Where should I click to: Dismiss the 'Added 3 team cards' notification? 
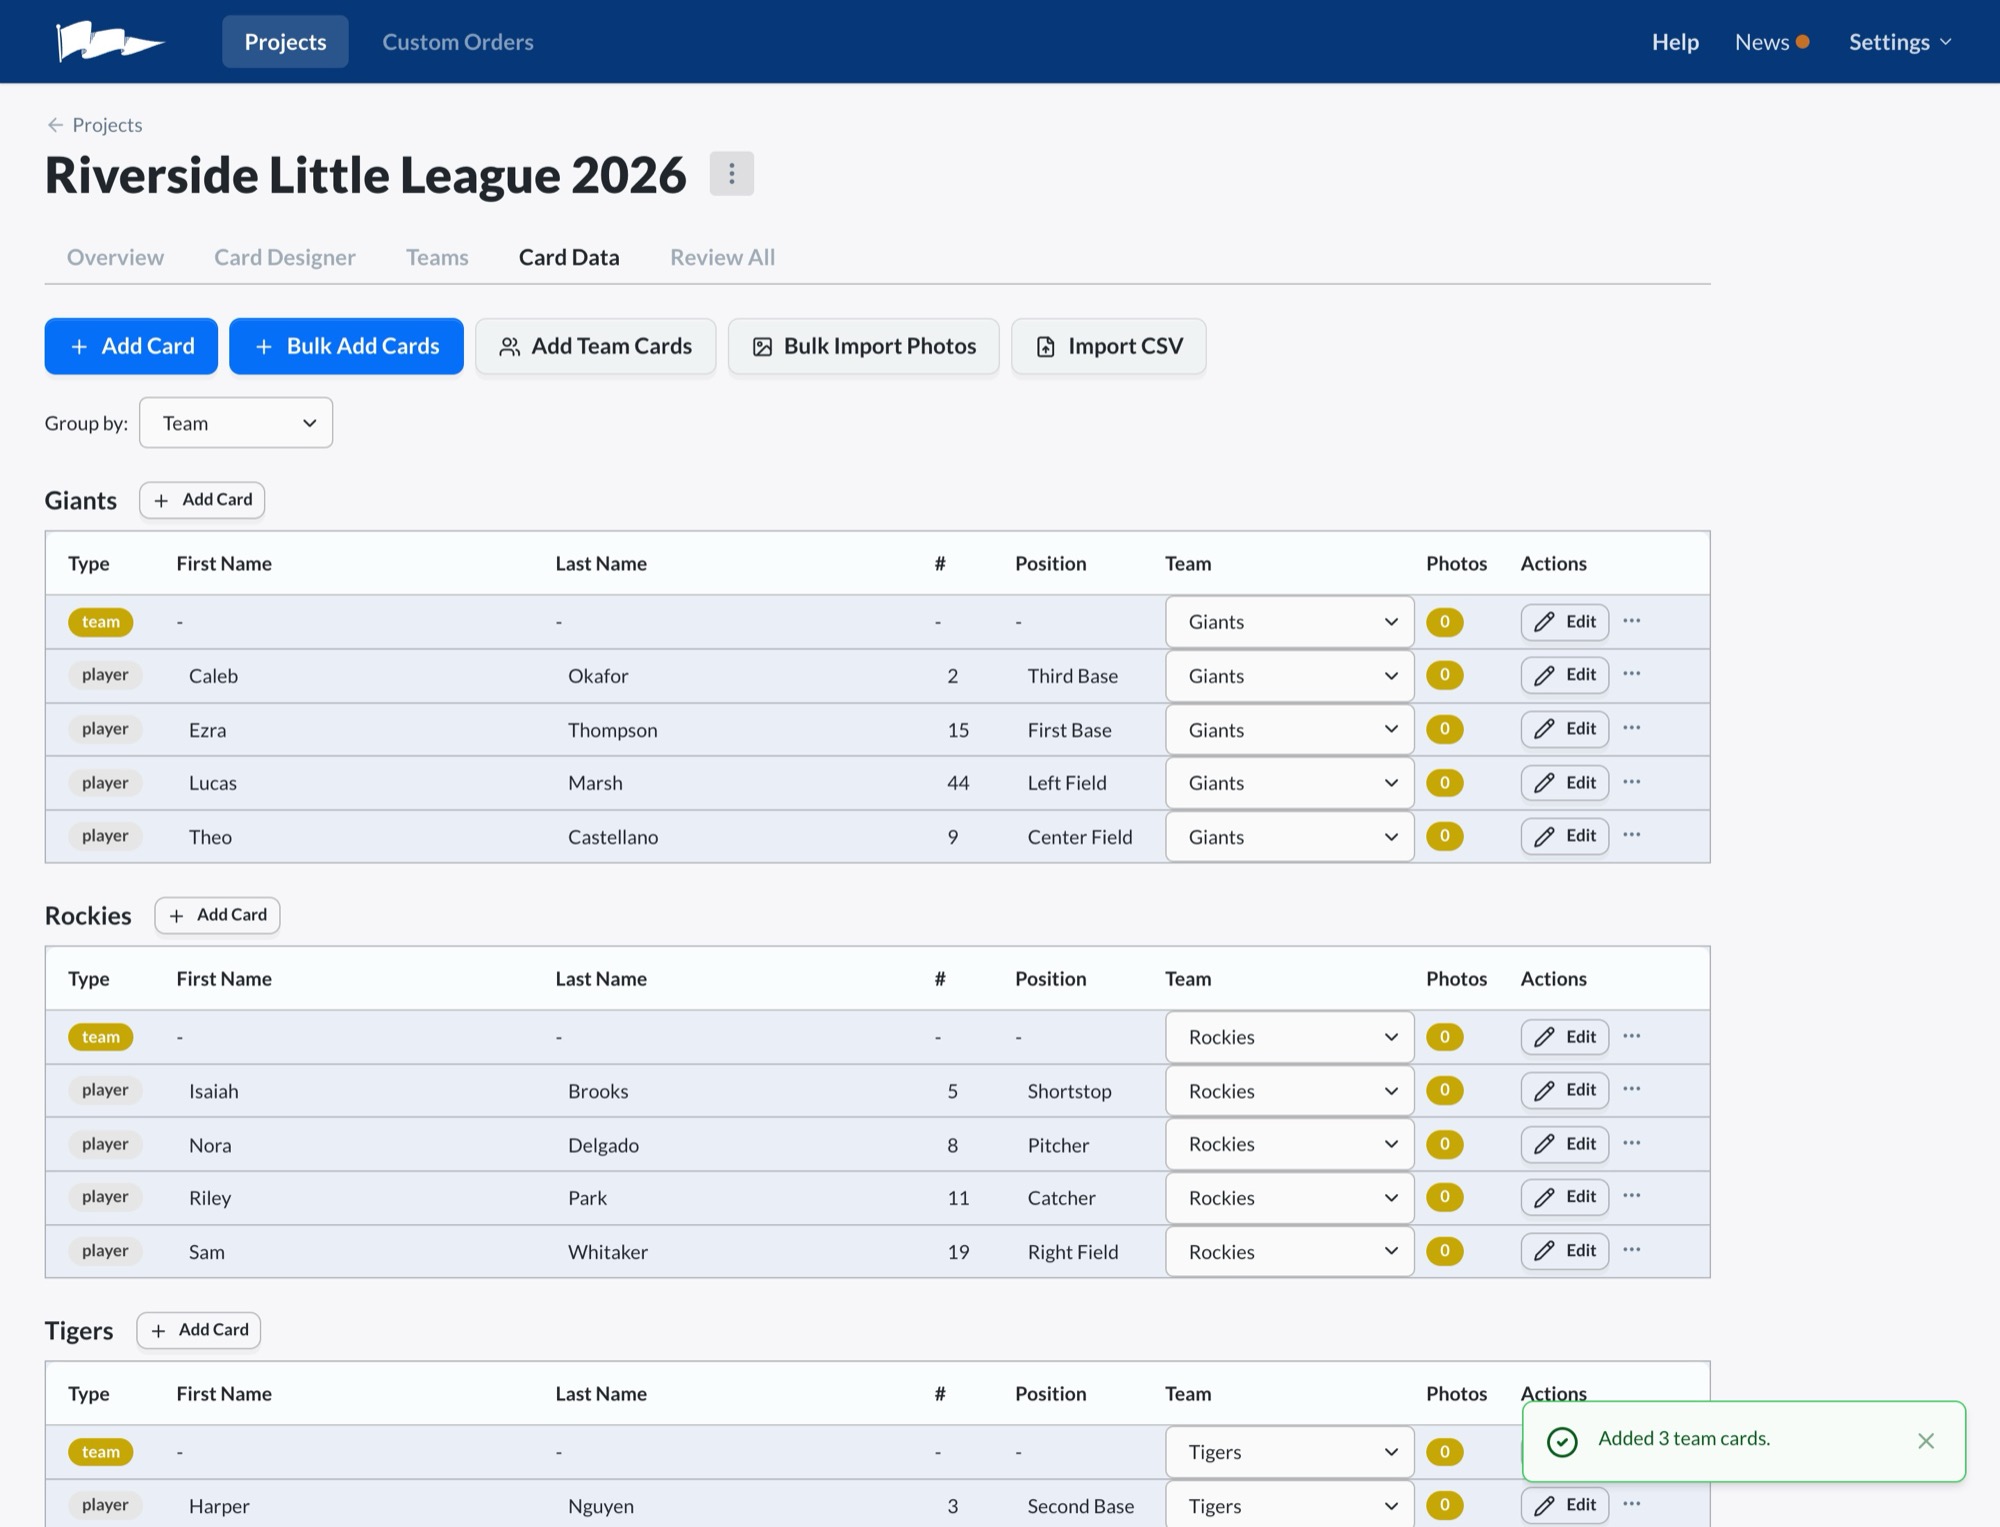1926,1441
